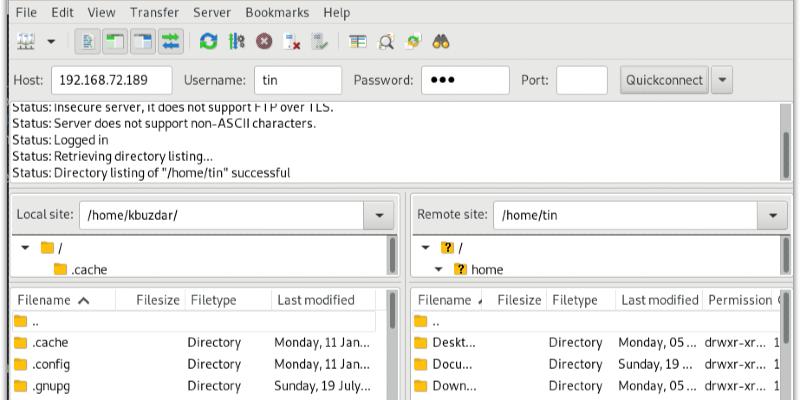Refresh the file and folder lists

pyautogui.click(x=208, y=42)
